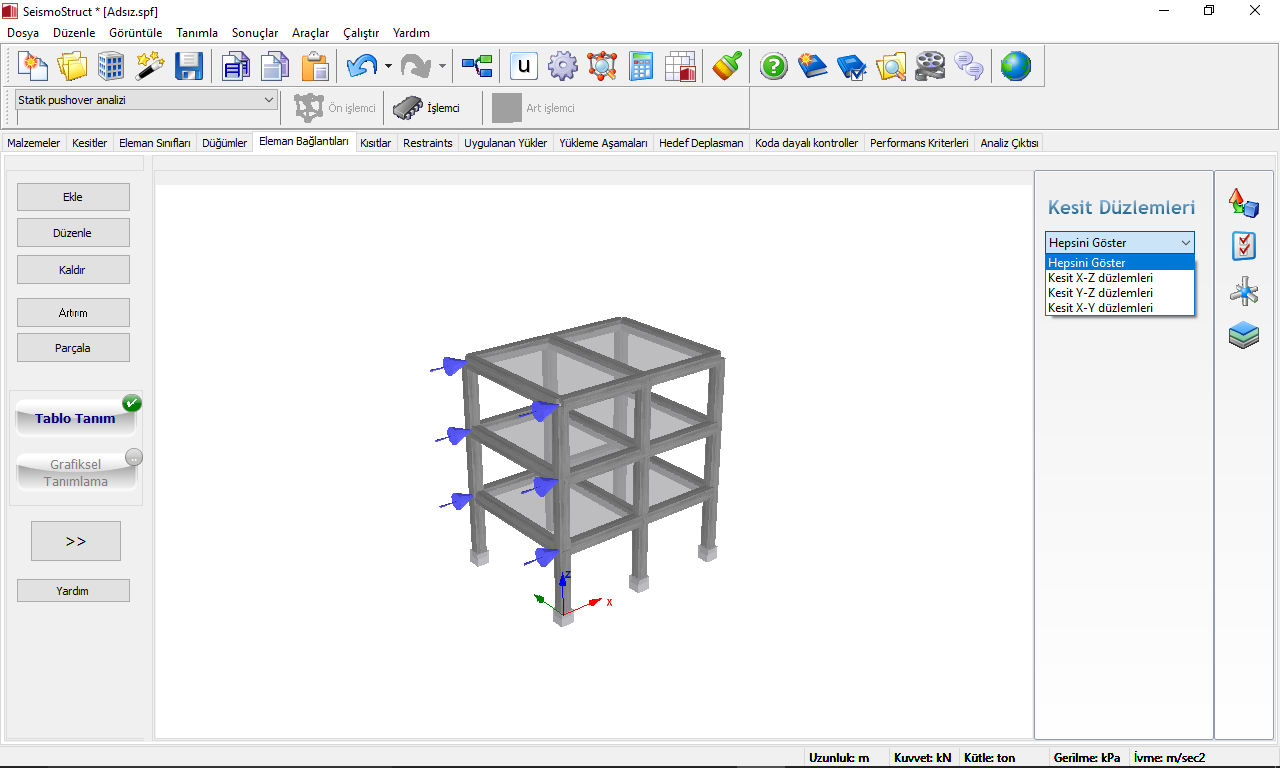Click the 3D node joint icon in sidebar

point(1244,292)
